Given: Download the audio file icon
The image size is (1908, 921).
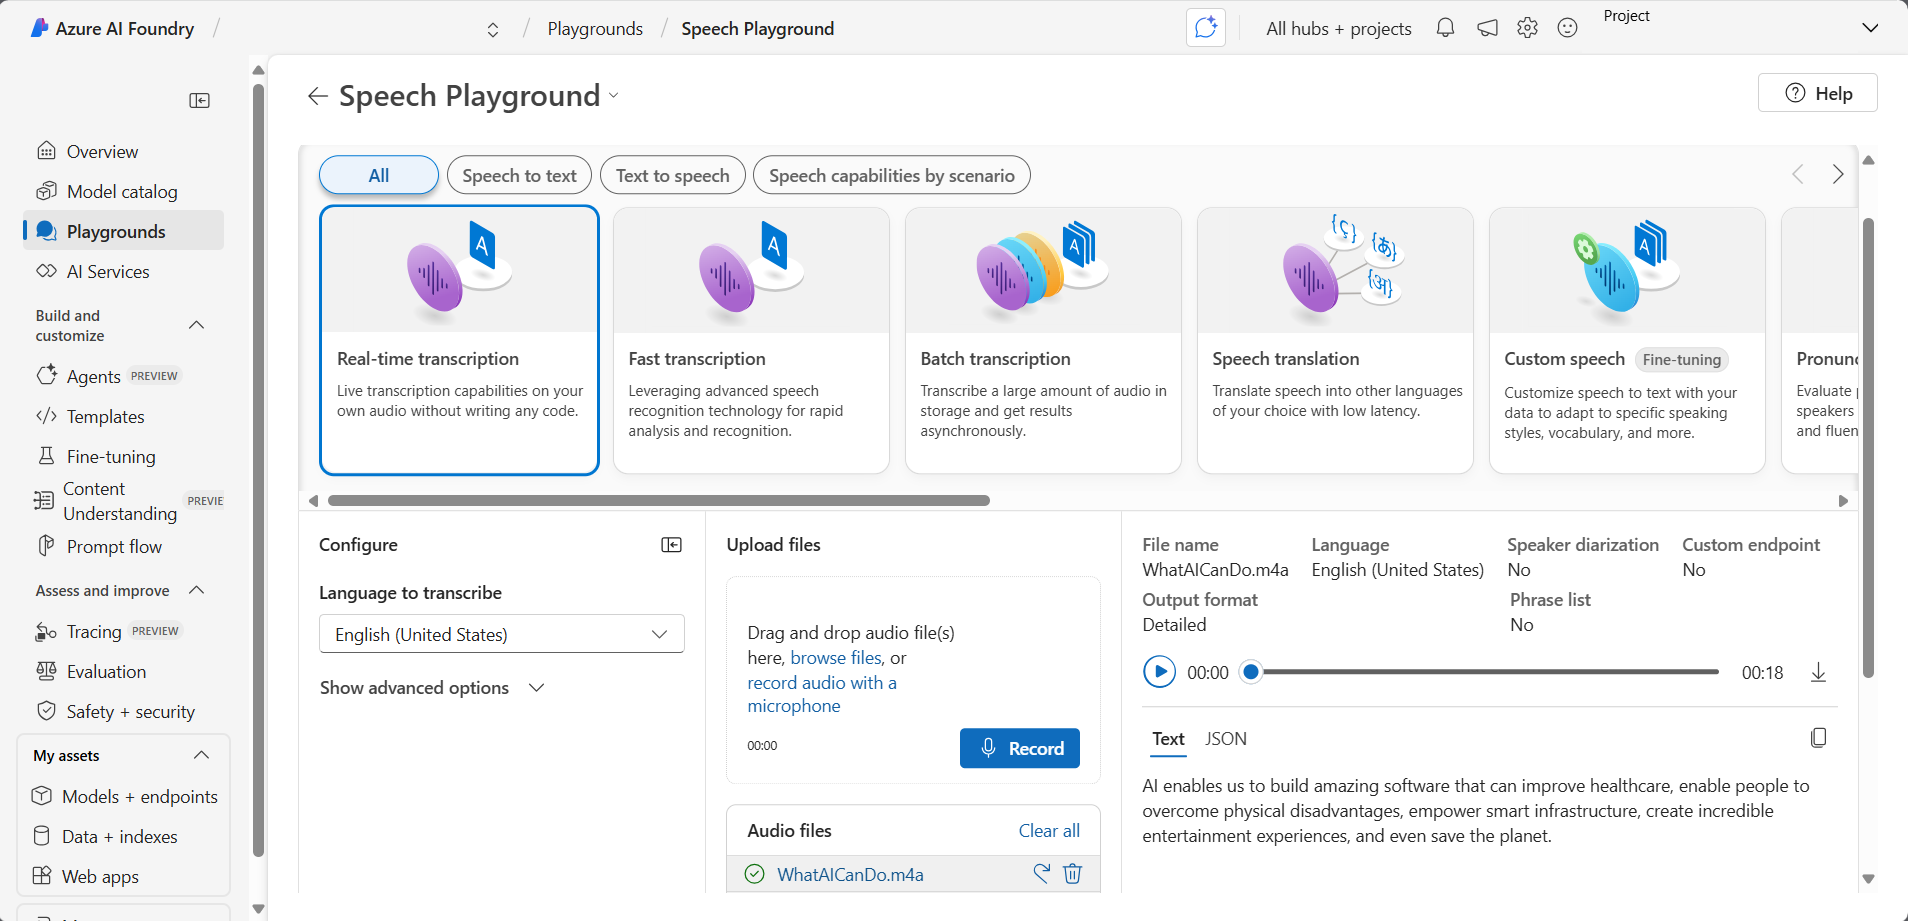Looking at the screenshot, I should [x=1818, y=672].
